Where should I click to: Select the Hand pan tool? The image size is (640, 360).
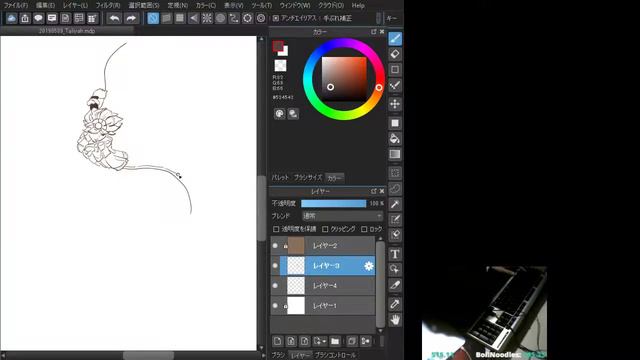pos(395,320)
